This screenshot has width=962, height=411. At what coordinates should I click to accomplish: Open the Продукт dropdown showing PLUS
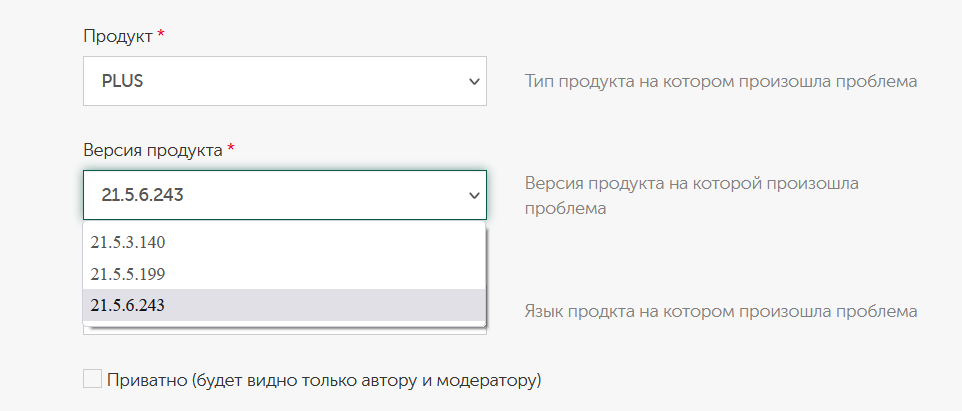click(x=285, y=81)
